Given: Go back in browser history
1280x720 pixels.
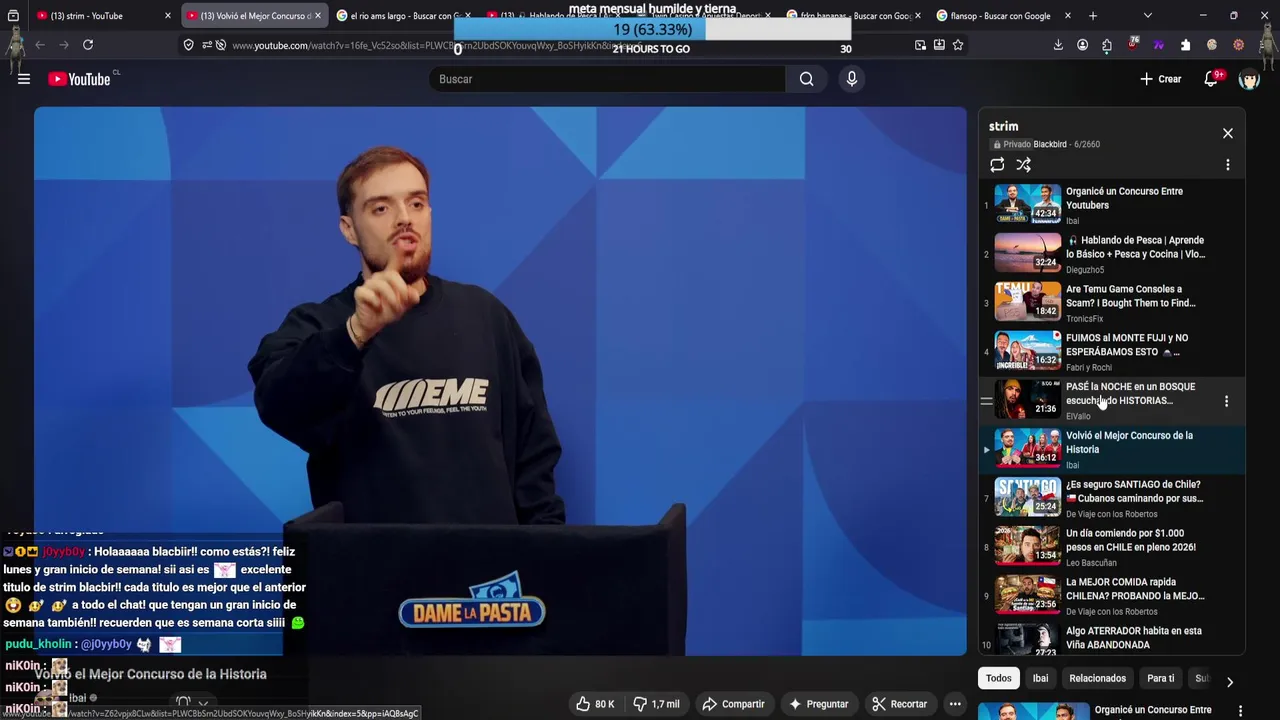Looking at the screenshot, I should (40, 45).
